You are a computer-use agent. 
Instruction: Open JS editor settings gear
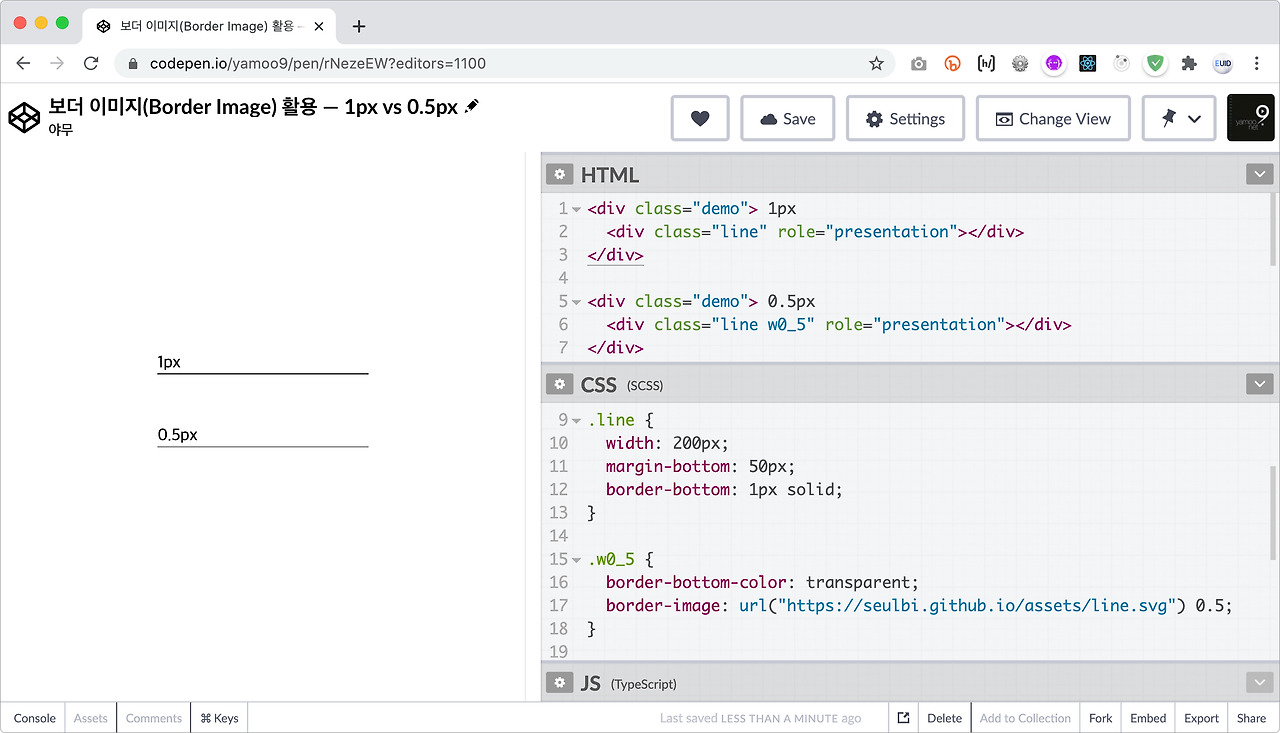point(559,683)
